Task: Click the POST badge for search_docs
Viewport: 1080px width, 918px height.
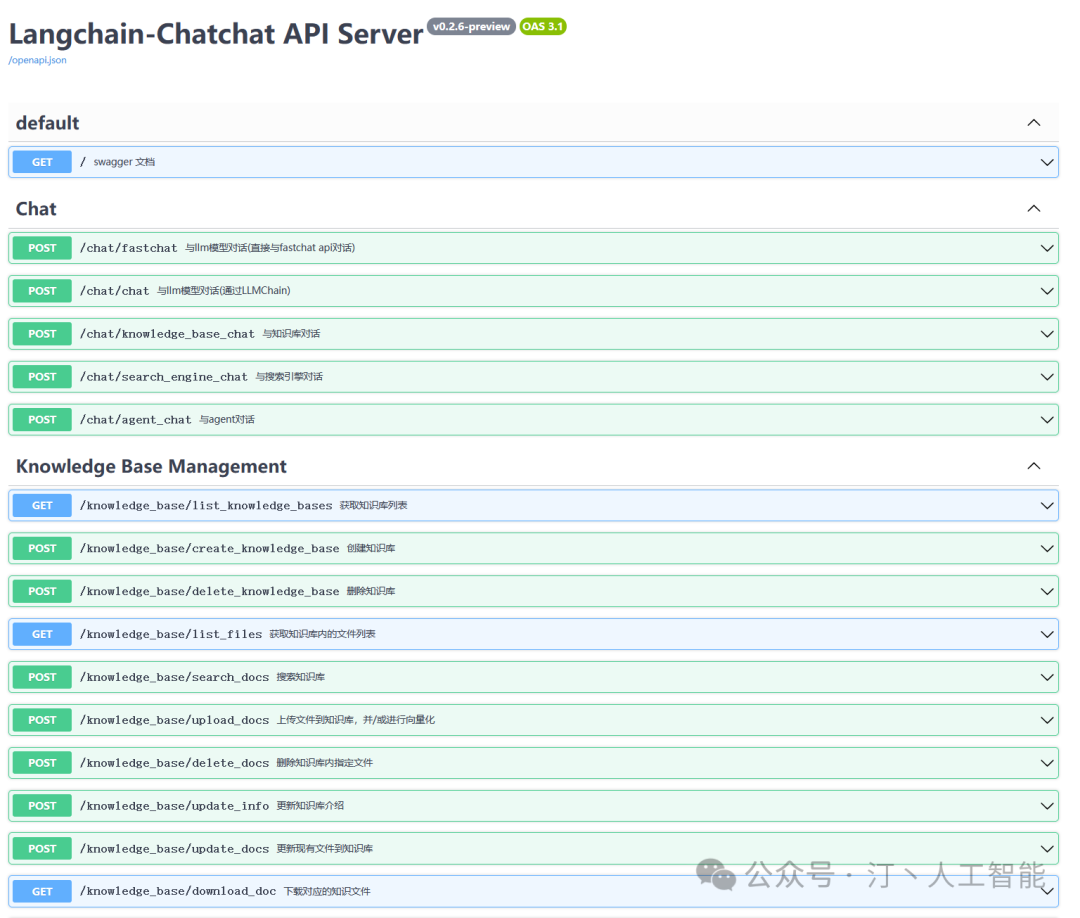Action: (x=42, y=677)
